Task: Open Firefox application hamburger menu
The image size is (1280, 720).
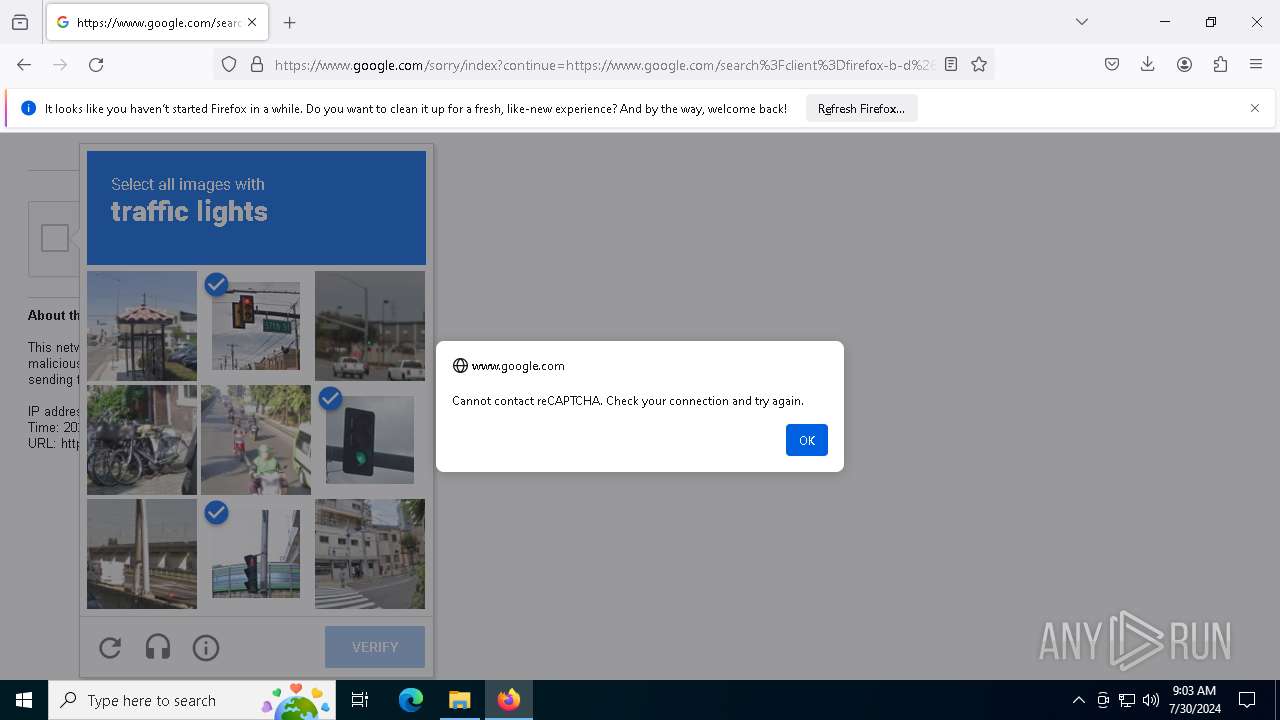Action: coord(1256,65)
